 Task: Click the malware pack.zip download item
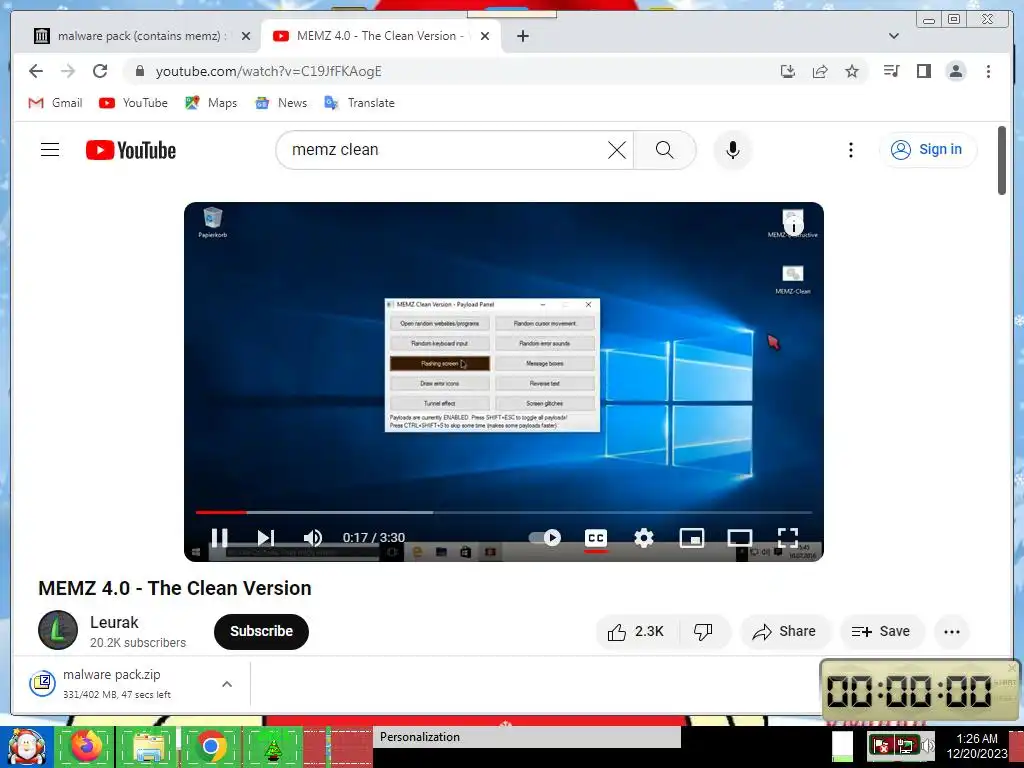click(118, 684)
